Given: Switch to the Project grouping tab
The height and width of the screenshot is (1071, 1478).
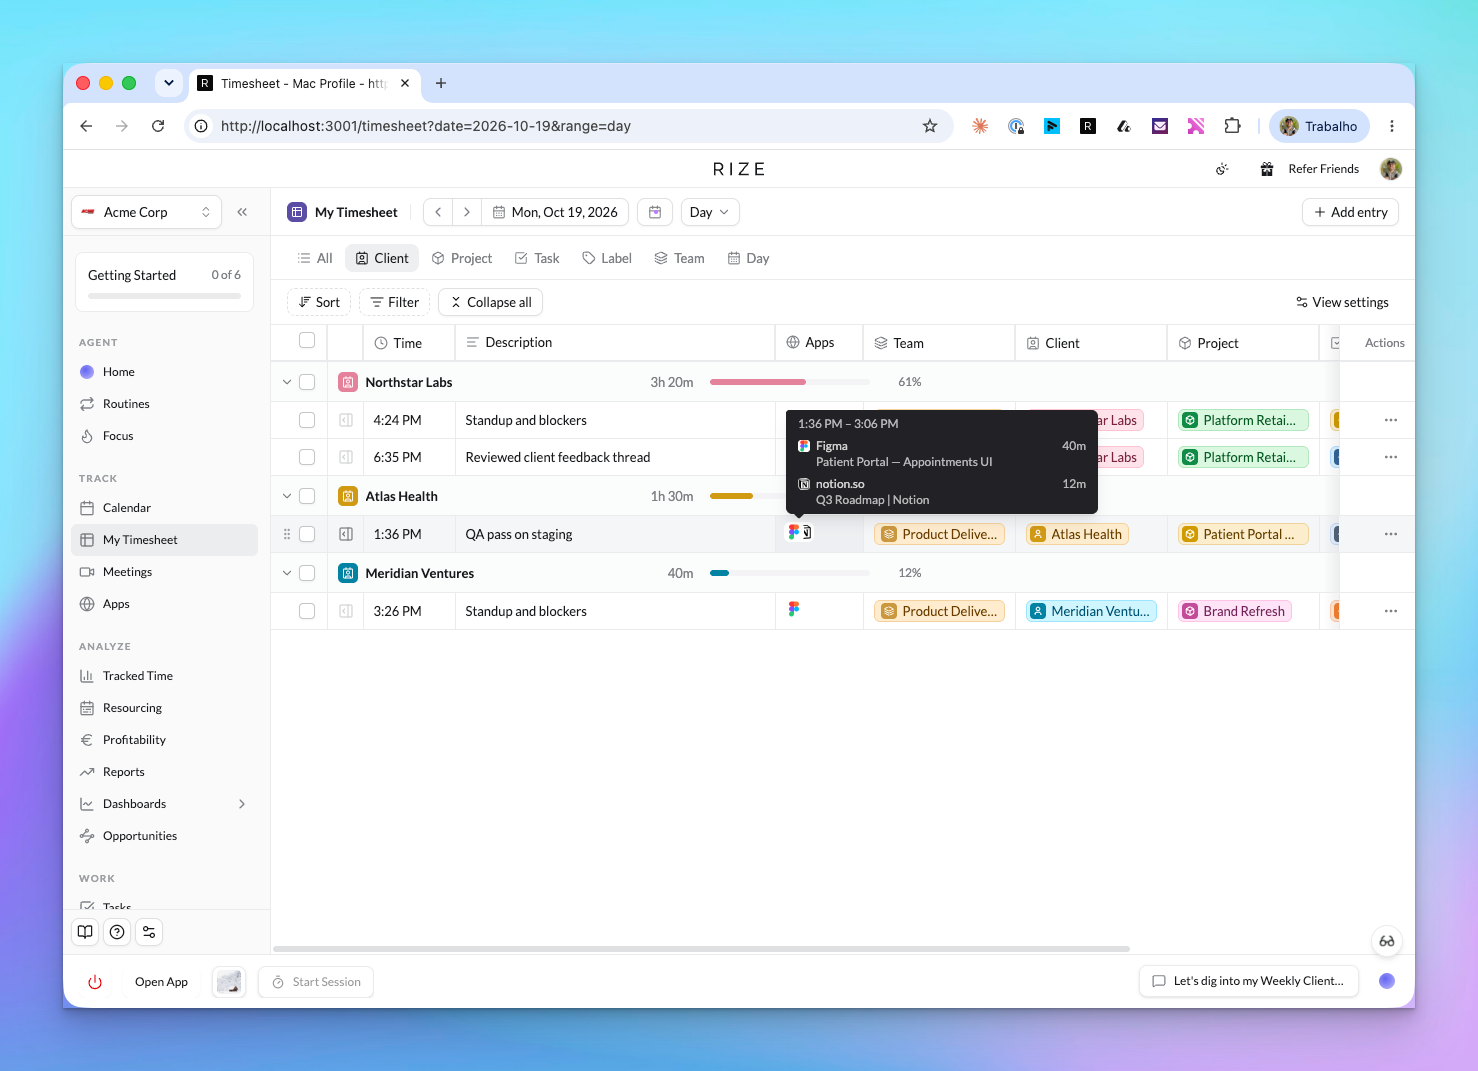Looking at the screenshot, I should (462, 258).
